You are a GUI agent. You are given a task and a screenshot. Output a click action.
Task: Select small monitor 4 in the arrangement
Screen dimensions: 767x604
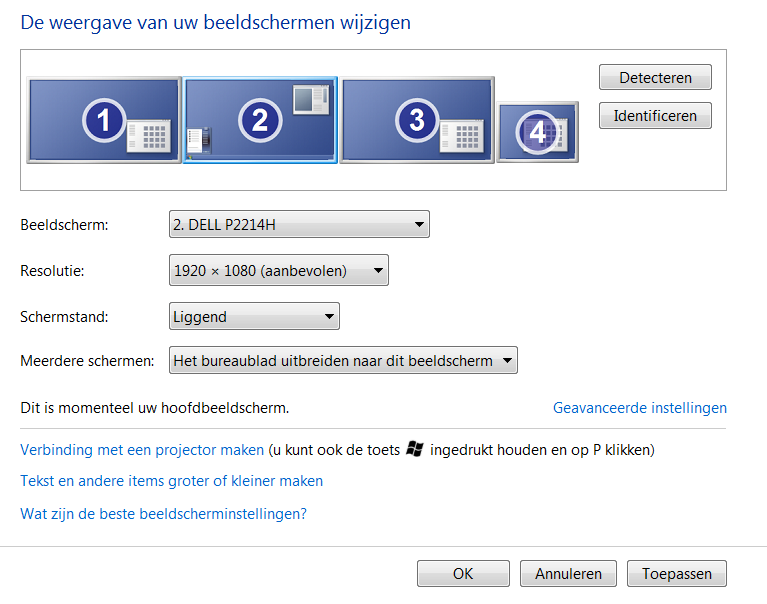538,132
